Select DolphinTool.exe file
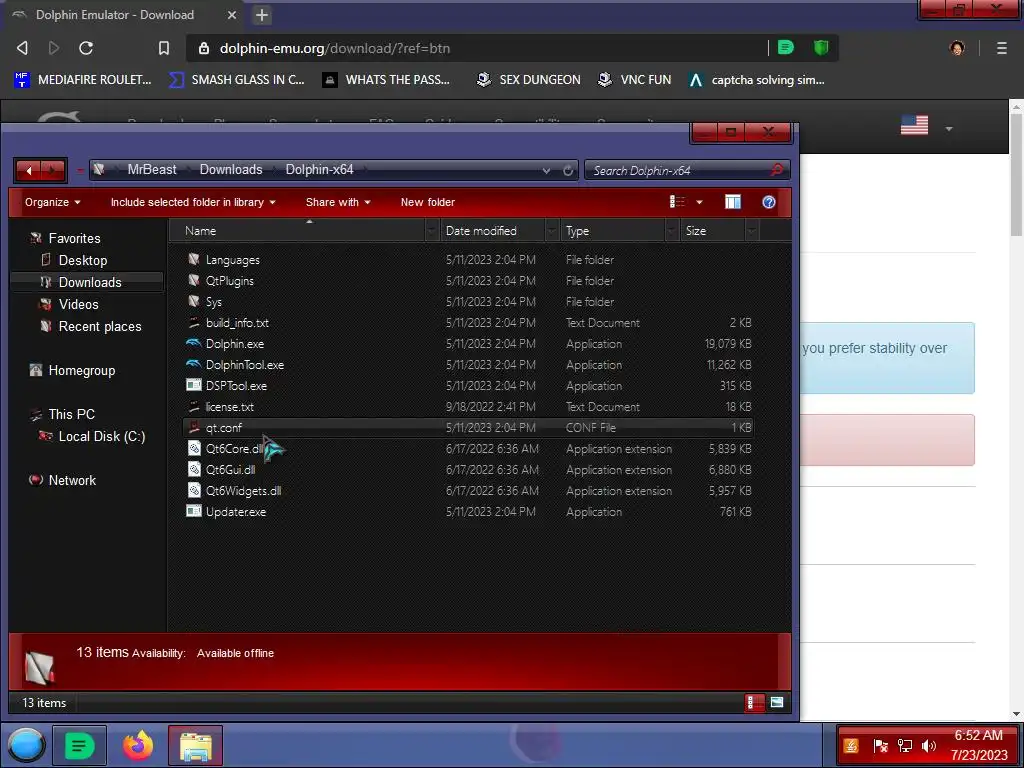Image resolution: width=1024 pixels, height=768 pixels. point(244,365)
